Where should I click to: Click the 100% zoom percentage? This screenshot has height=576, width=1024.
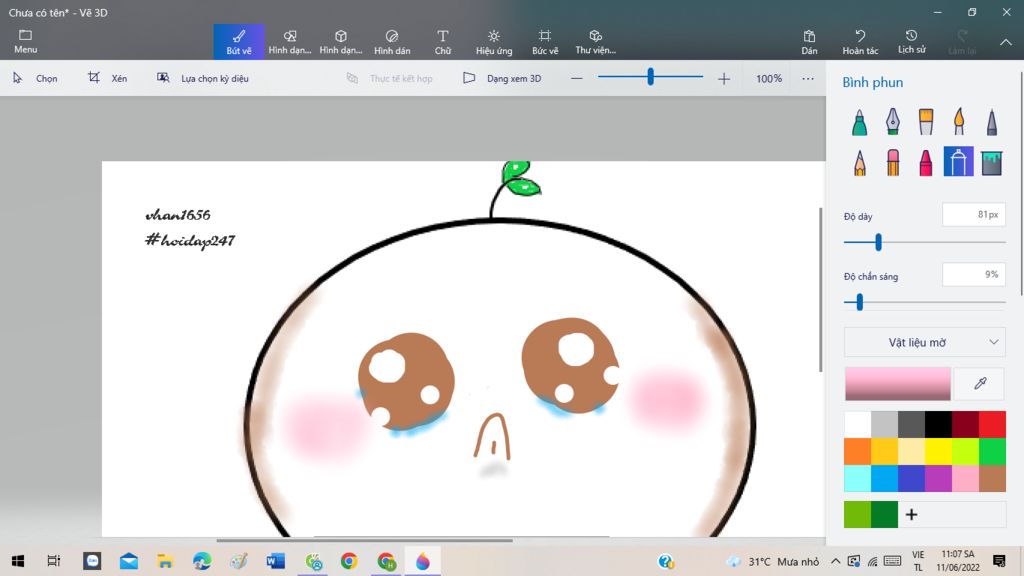pos(769,78)
